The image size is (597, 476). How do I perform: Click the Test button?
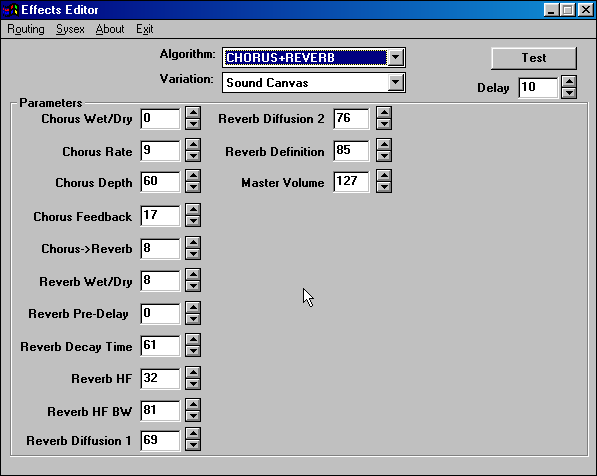pos(534,58)
